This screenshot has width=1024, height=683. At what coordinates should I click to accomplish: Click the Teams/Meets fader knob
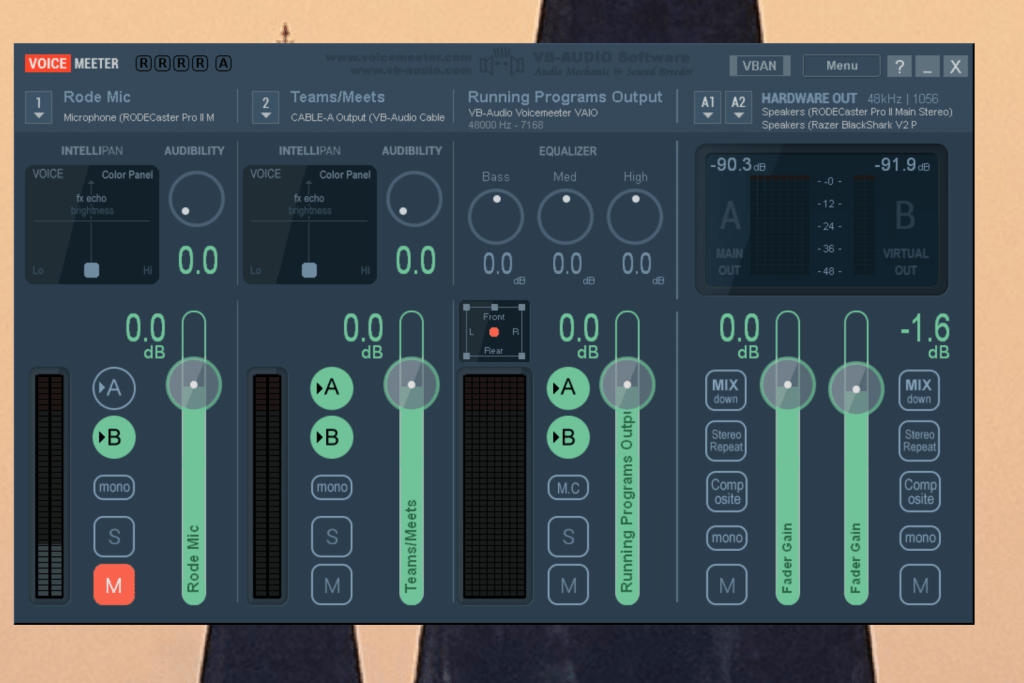(411, 385)
